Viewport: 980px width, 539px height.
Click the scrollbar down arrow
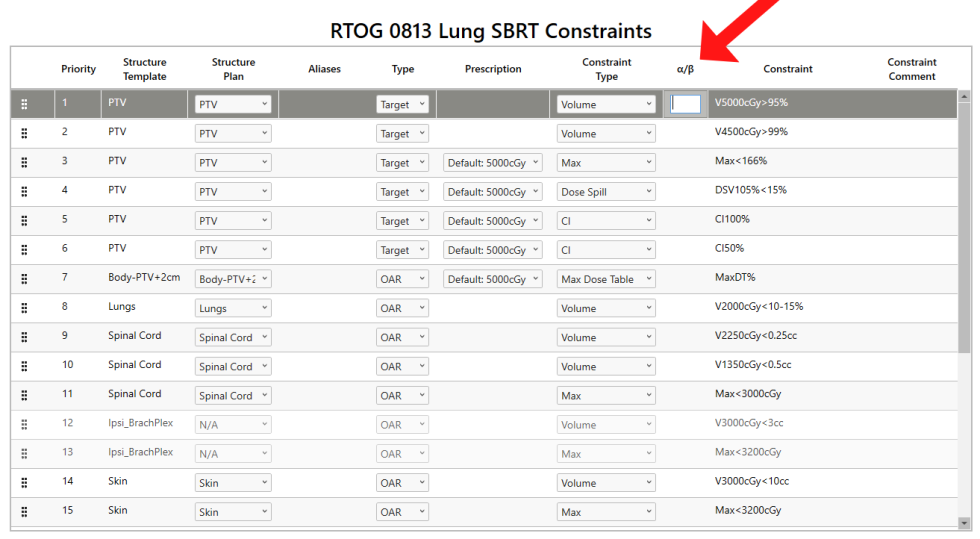pos(964,522)
